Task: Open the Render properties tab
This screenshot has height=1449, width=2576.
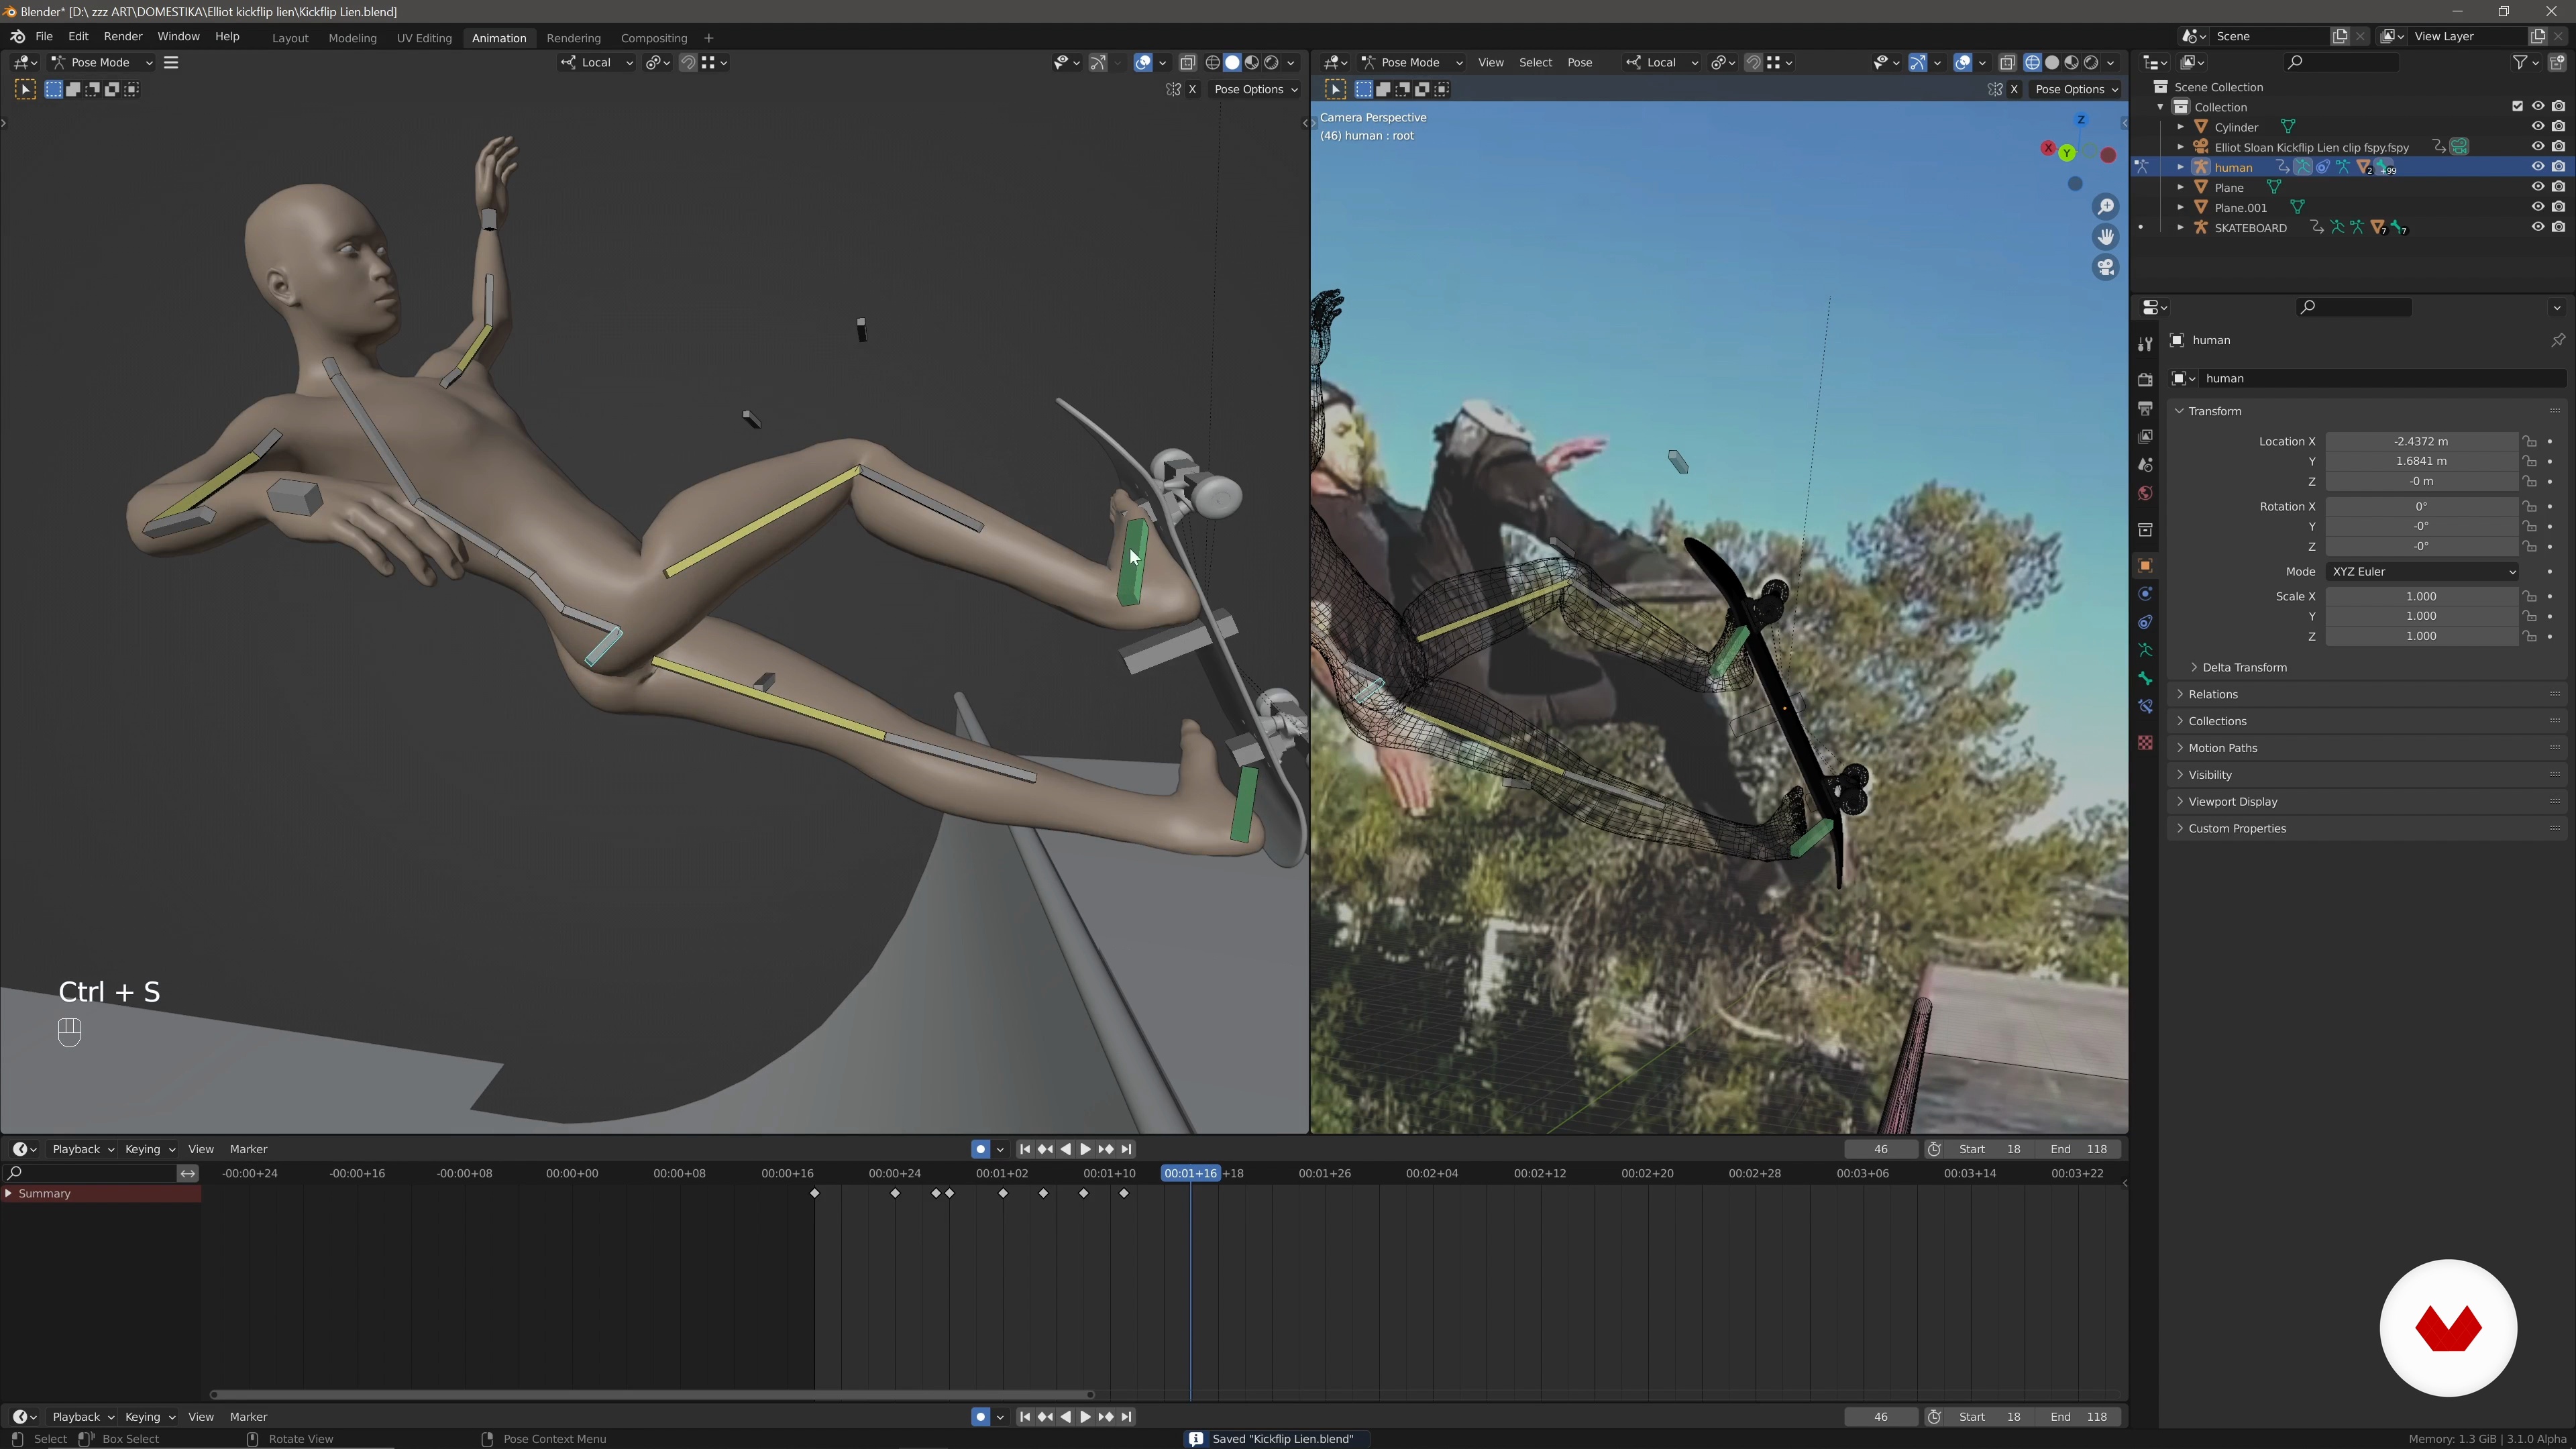Action: 2145,380
